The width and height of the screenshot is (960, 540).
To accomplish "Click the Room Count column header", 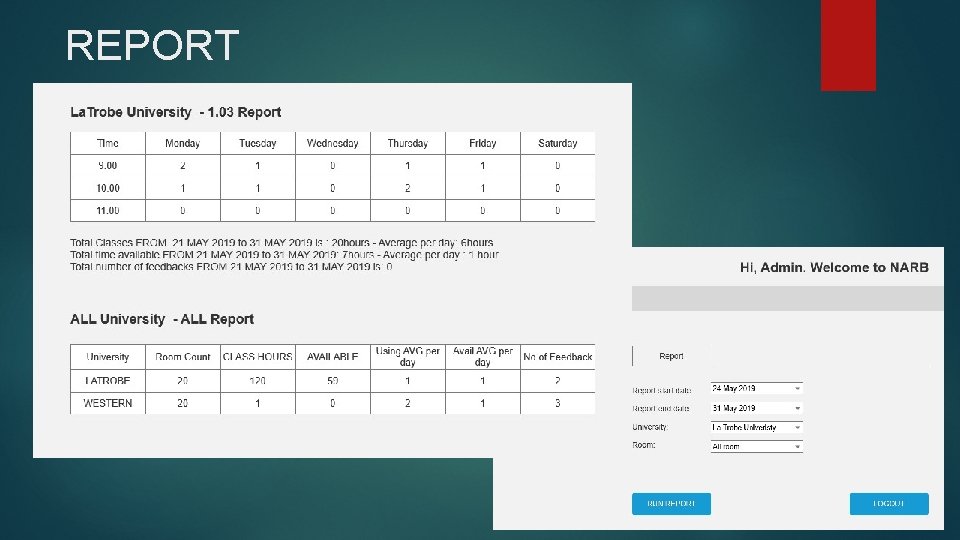I will pyautogui.click(x=182, y=357).
